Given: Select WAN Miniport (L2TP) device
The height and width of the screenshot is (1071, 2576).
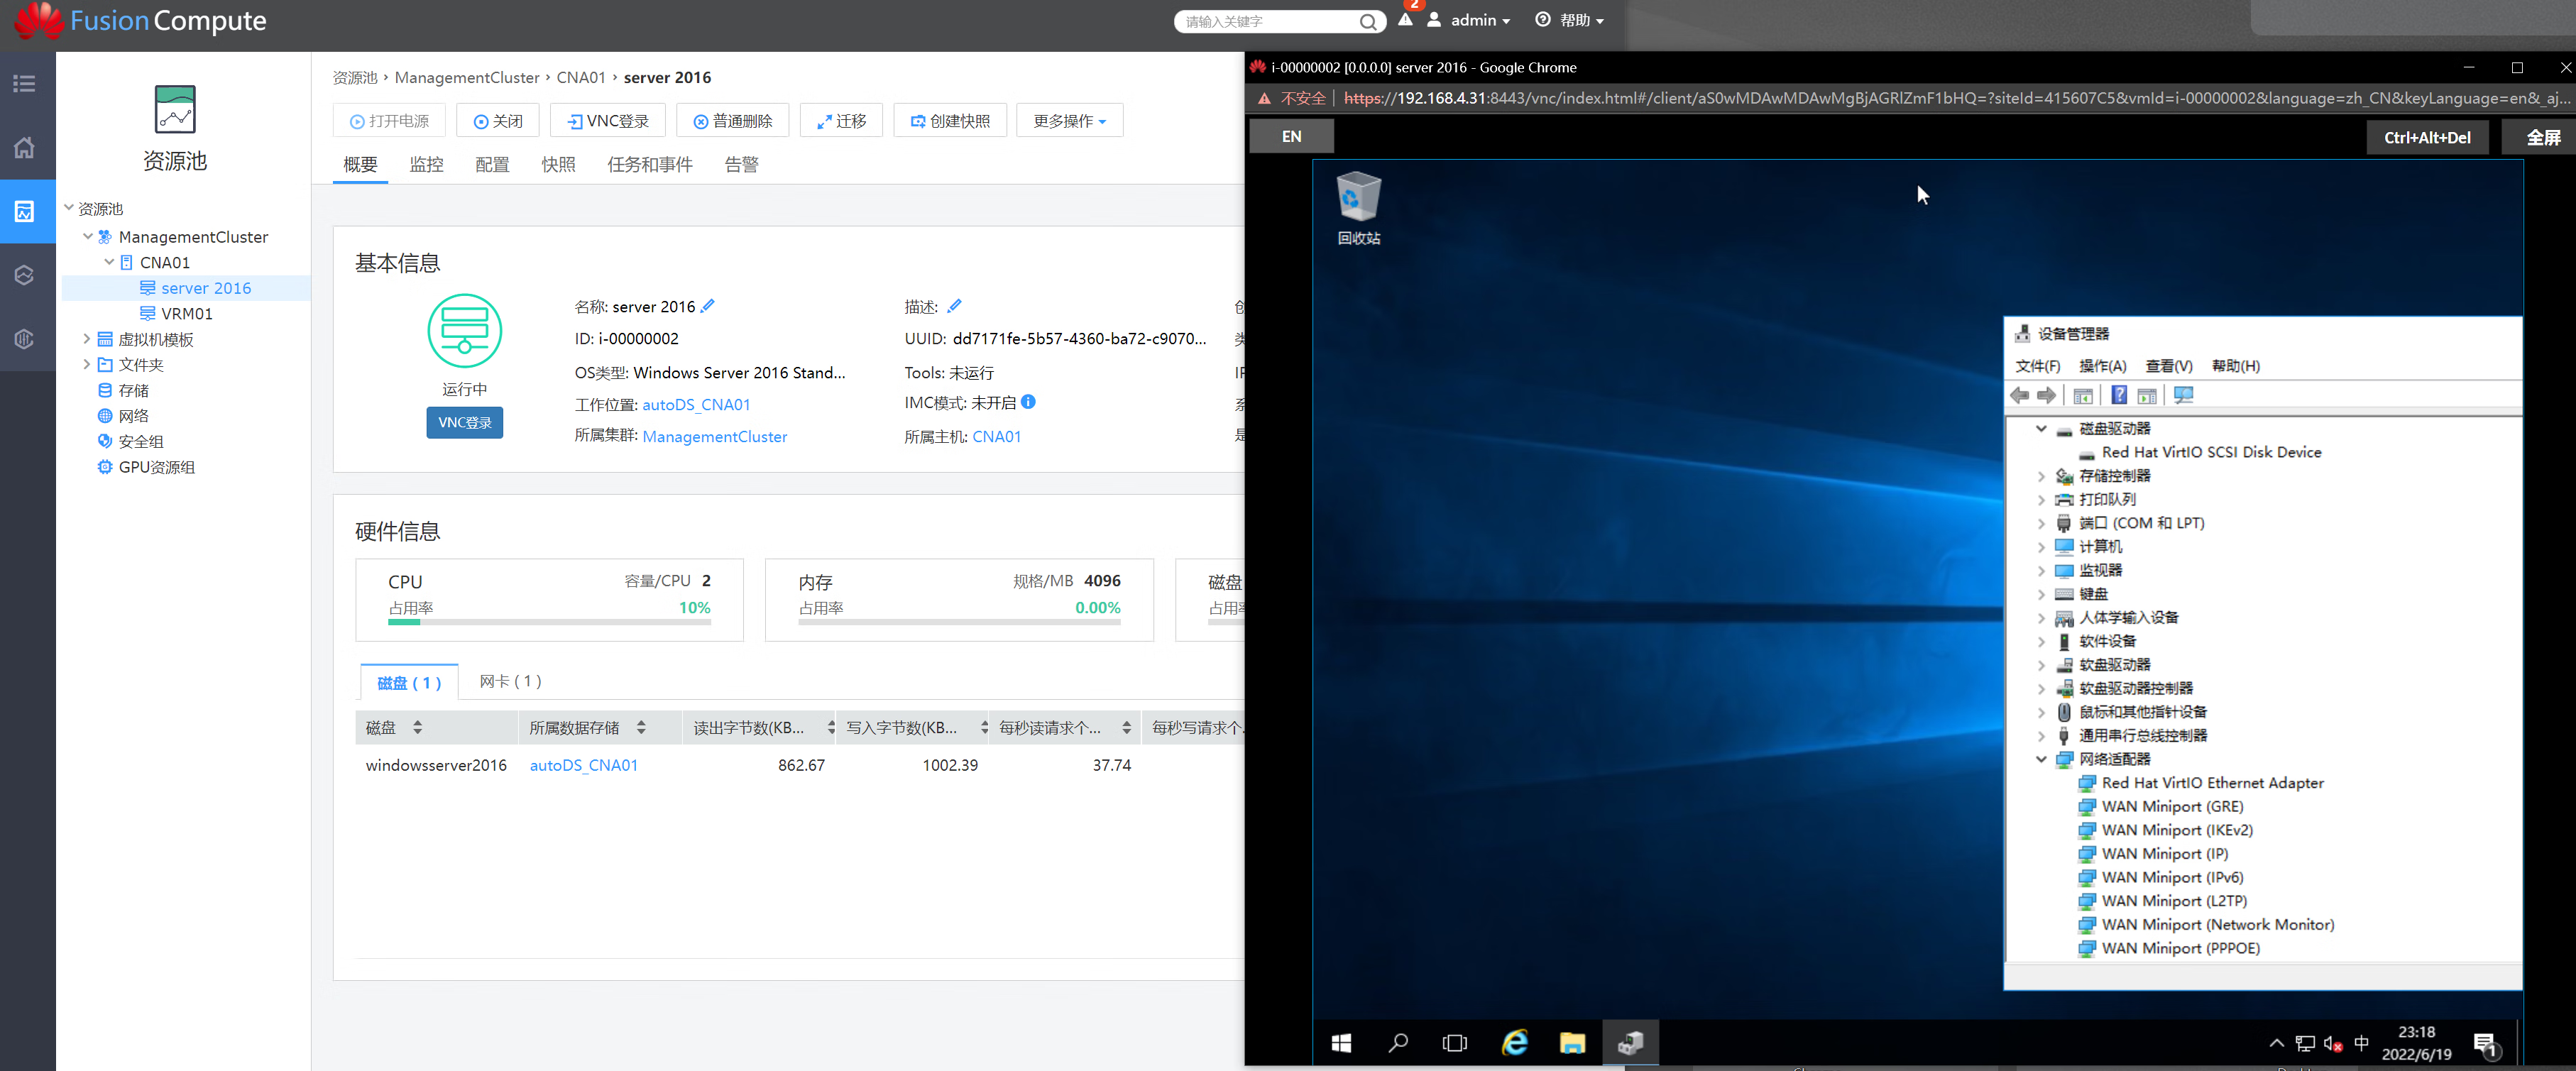Looking at the screenshot, I should point(2174,901).
